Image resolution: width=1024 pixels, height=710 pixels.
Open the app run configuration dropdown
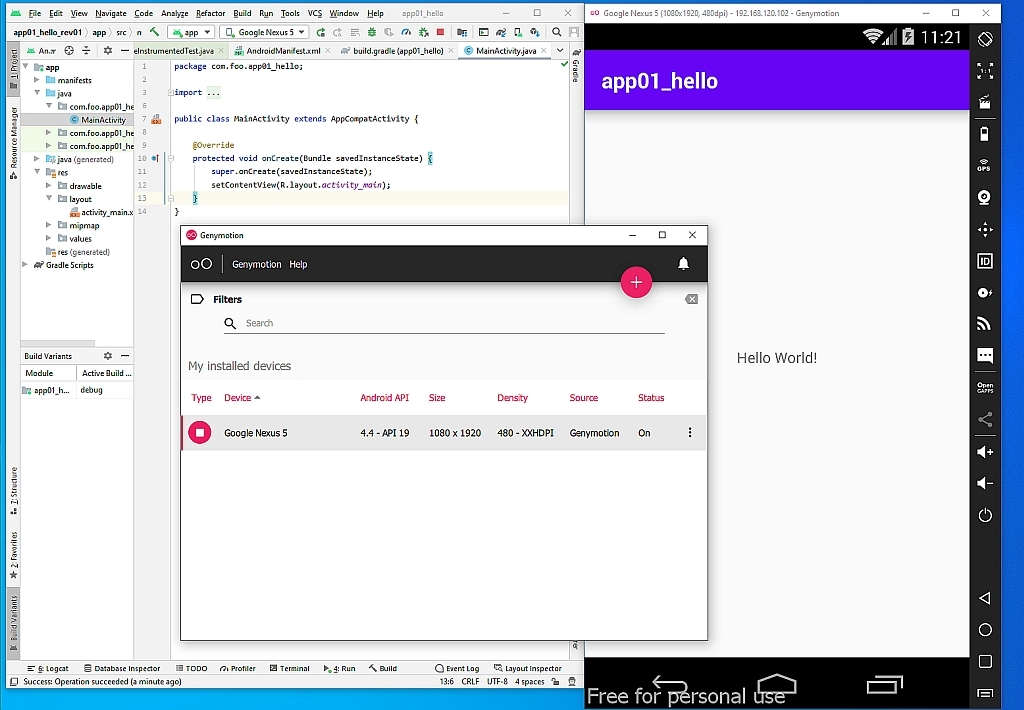coord(191,32)
